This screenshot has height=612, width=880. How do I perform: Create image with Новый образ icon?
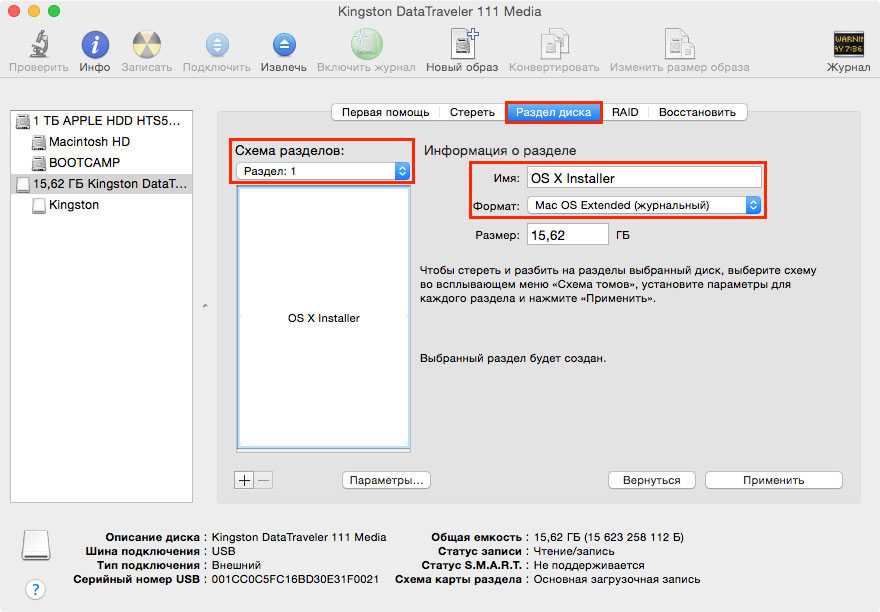463,44
